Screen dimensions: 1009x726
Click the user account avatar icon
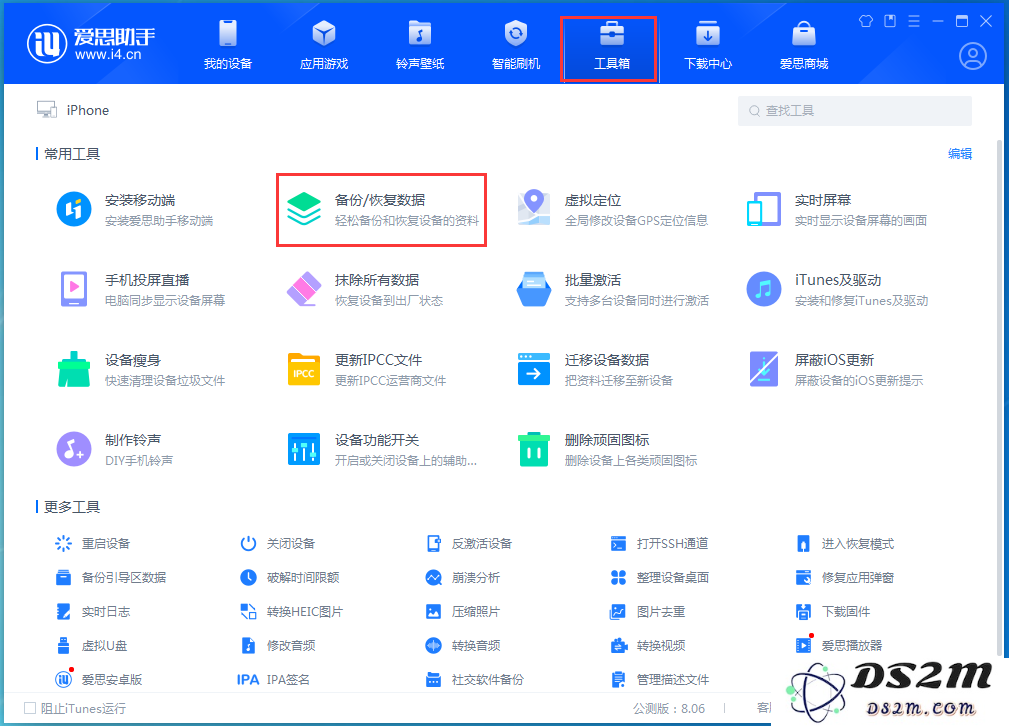972,56
